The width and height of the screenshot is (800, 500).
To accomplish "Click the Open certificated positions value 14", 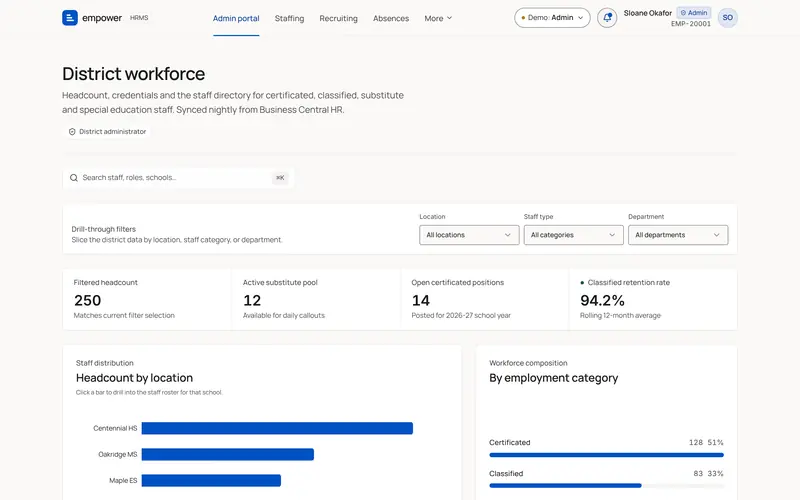I will [421, 301].
